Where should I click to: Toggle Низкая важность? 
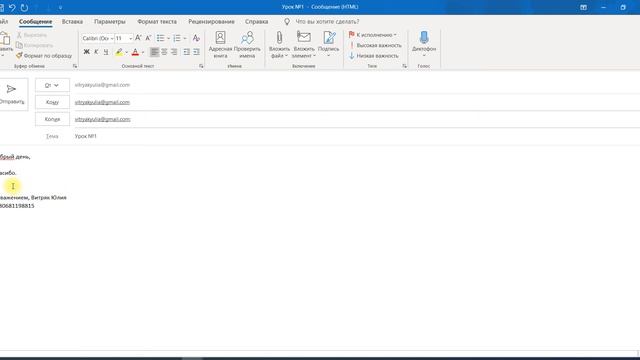(373, 56)
